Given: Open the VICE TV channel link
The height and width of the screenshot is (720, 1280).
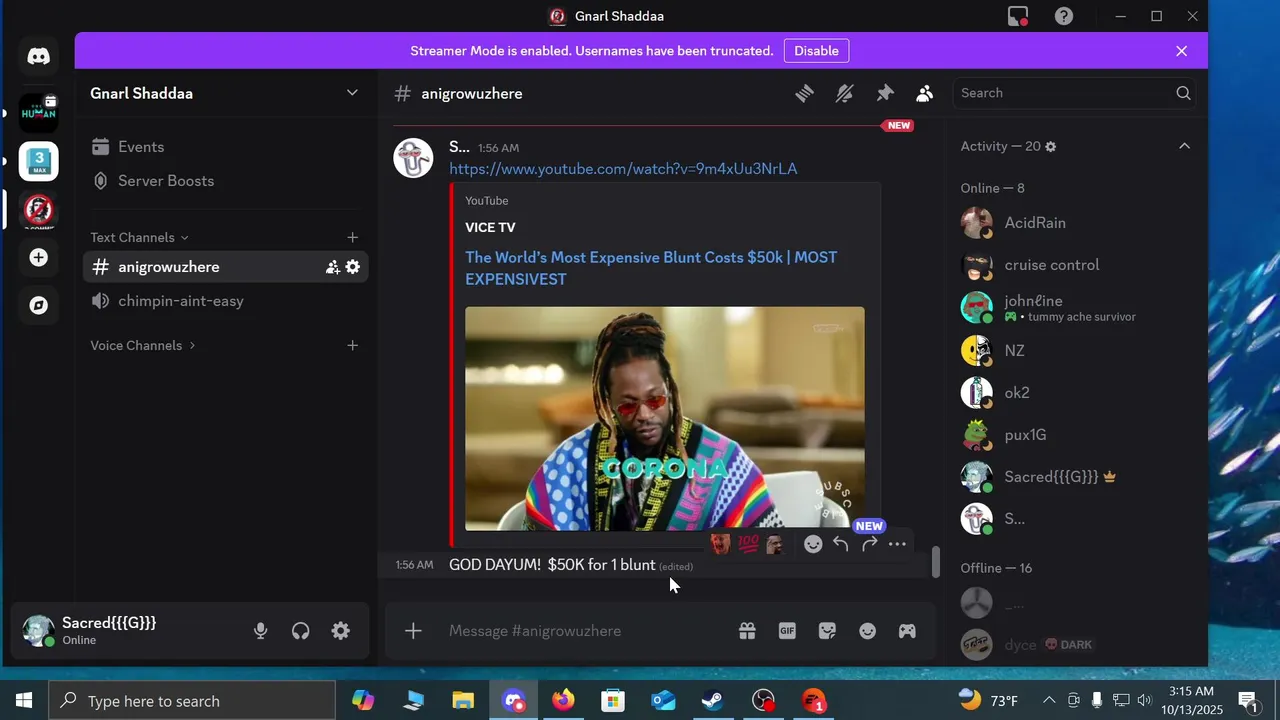Looking at the screenshot, I should point(490,227).
